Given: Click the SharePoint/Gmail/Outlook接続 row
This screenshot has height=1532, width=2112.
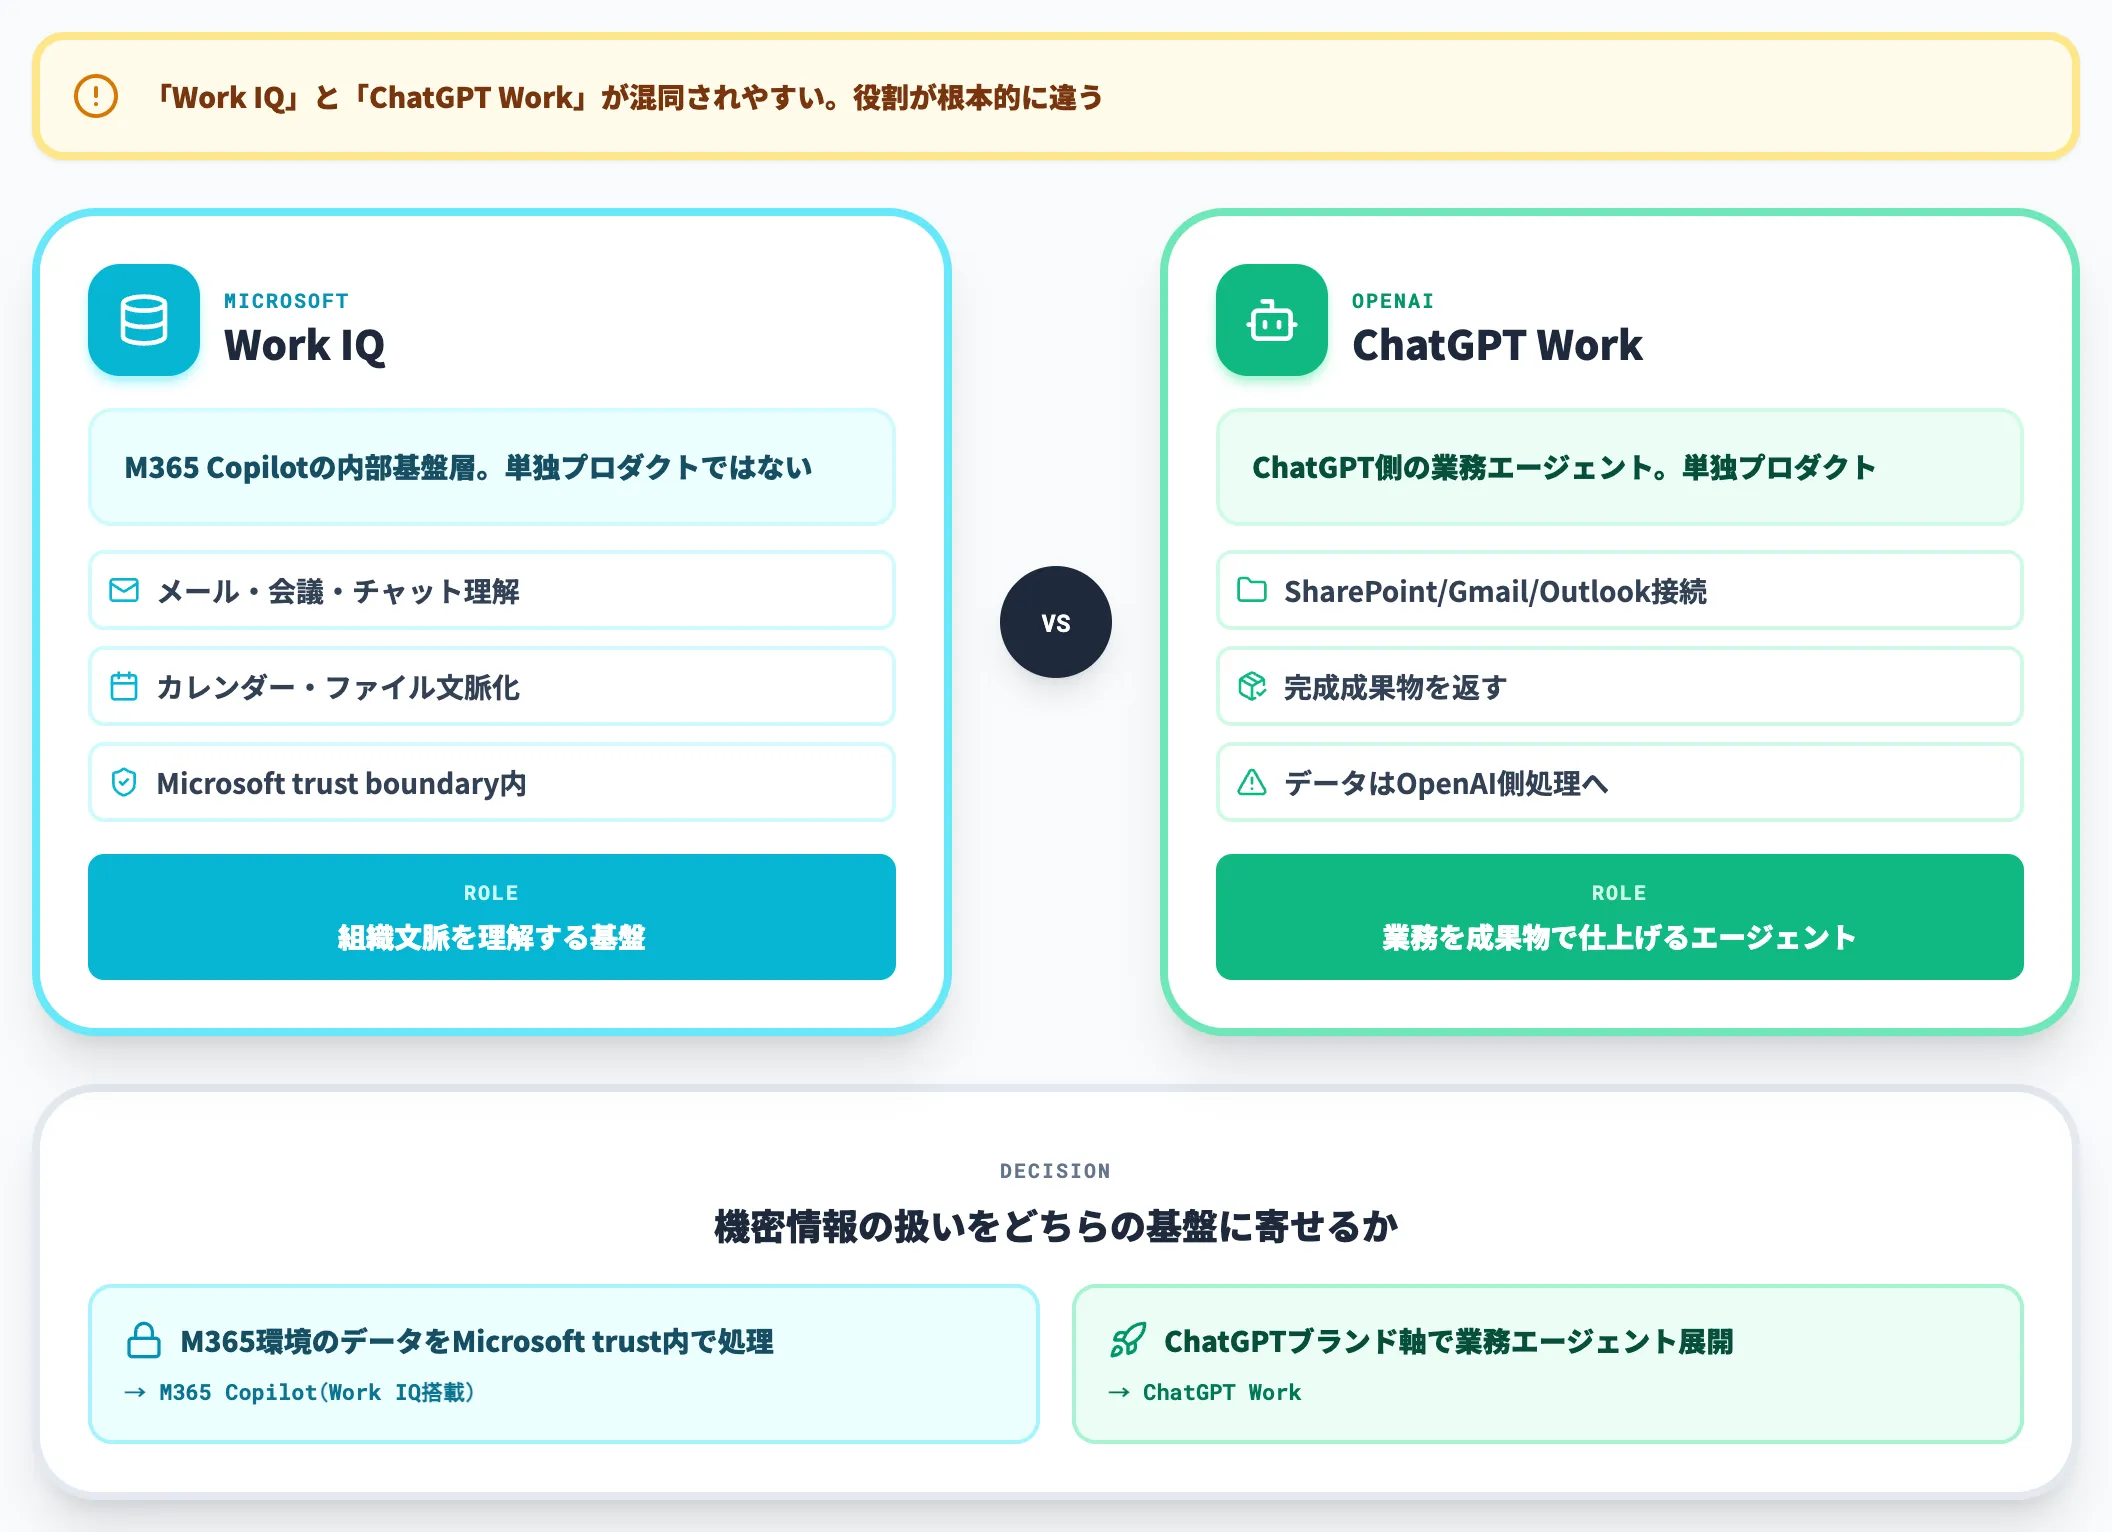Looking at the screenshot, I should click(x=1620, y=590).
